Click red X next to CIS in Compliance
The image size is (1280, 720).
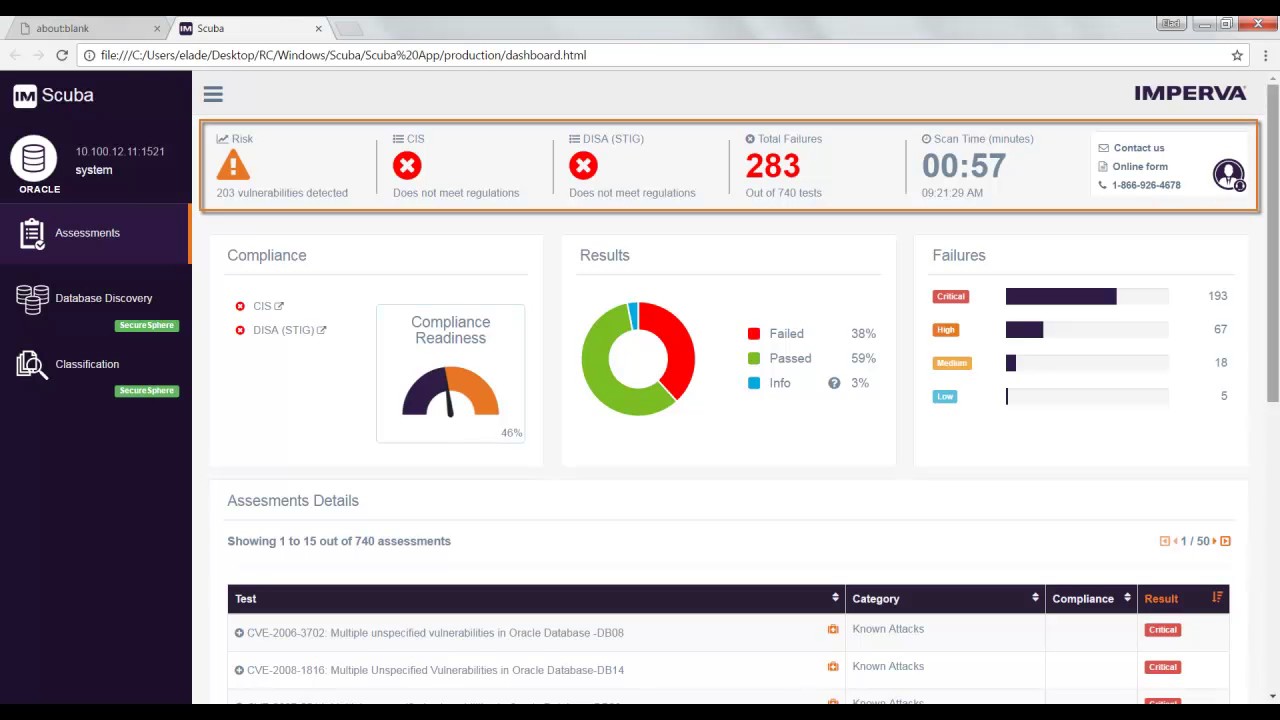coord(240,306)
